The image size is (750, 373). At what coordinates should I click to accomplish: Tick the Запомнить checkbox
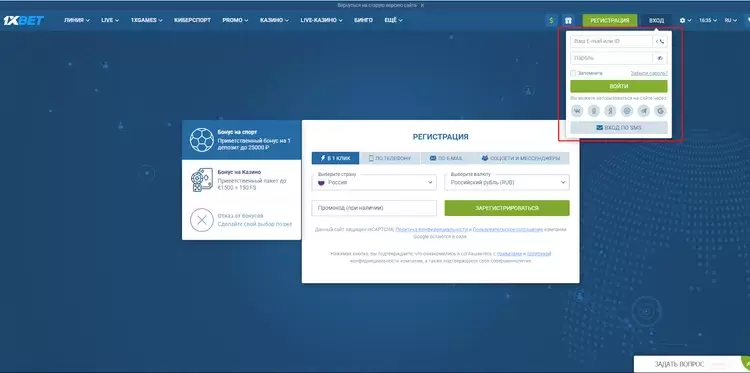point(573,73)
